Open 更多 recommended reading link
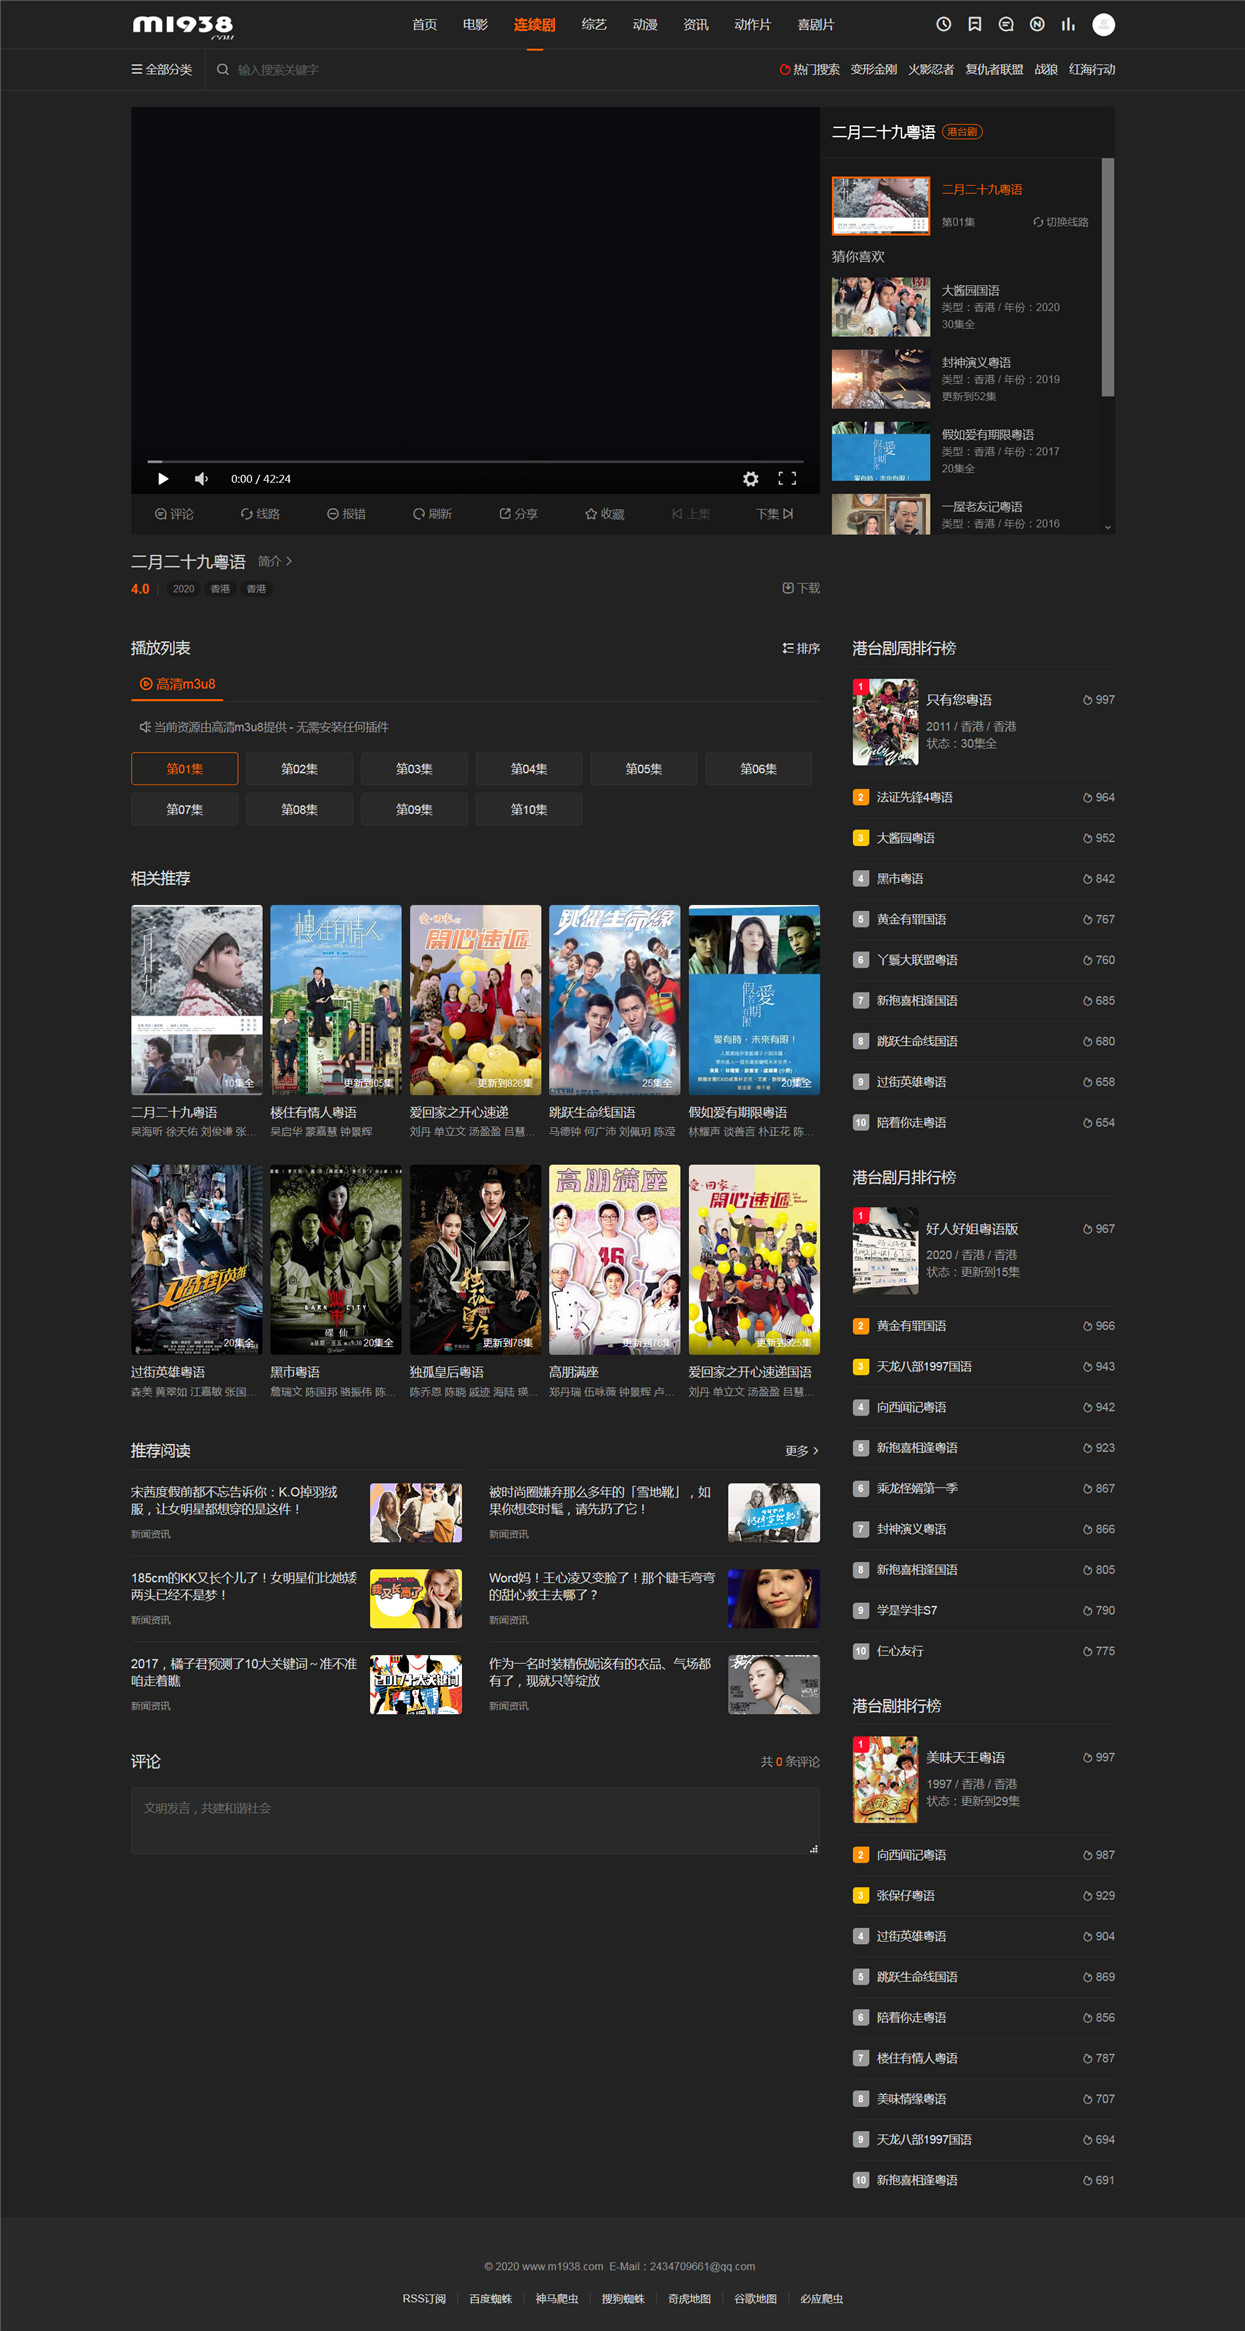This screenshot has width=1245, height=2331. (x=802, y=1451)
